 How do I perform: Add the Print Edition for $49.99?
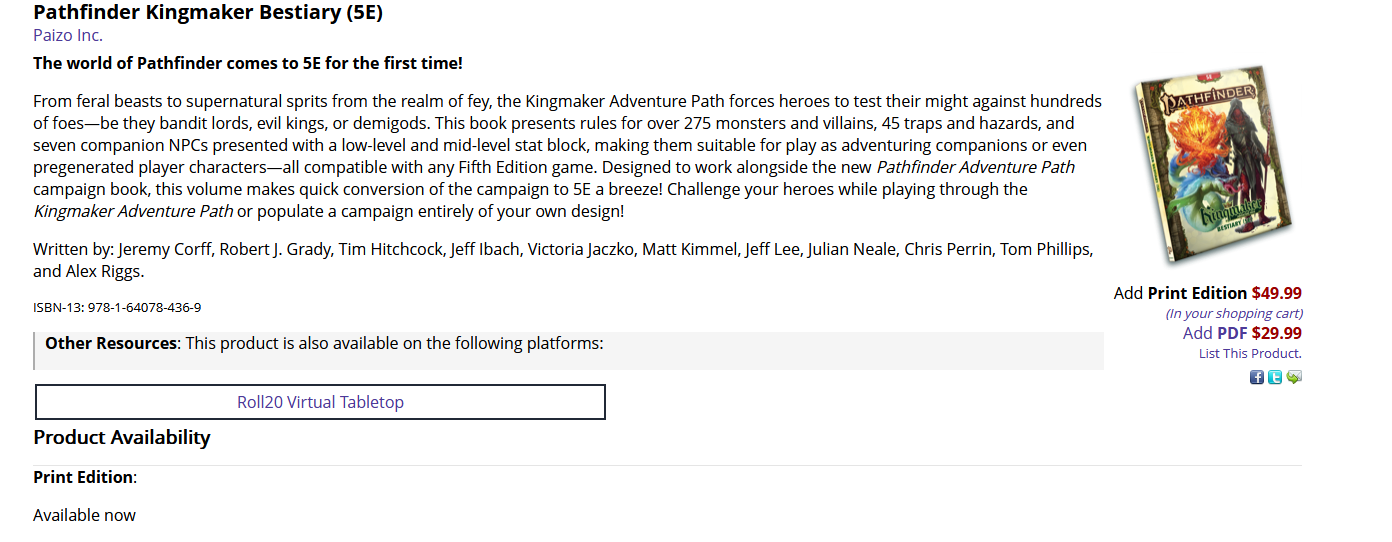tap(1207, 293)
